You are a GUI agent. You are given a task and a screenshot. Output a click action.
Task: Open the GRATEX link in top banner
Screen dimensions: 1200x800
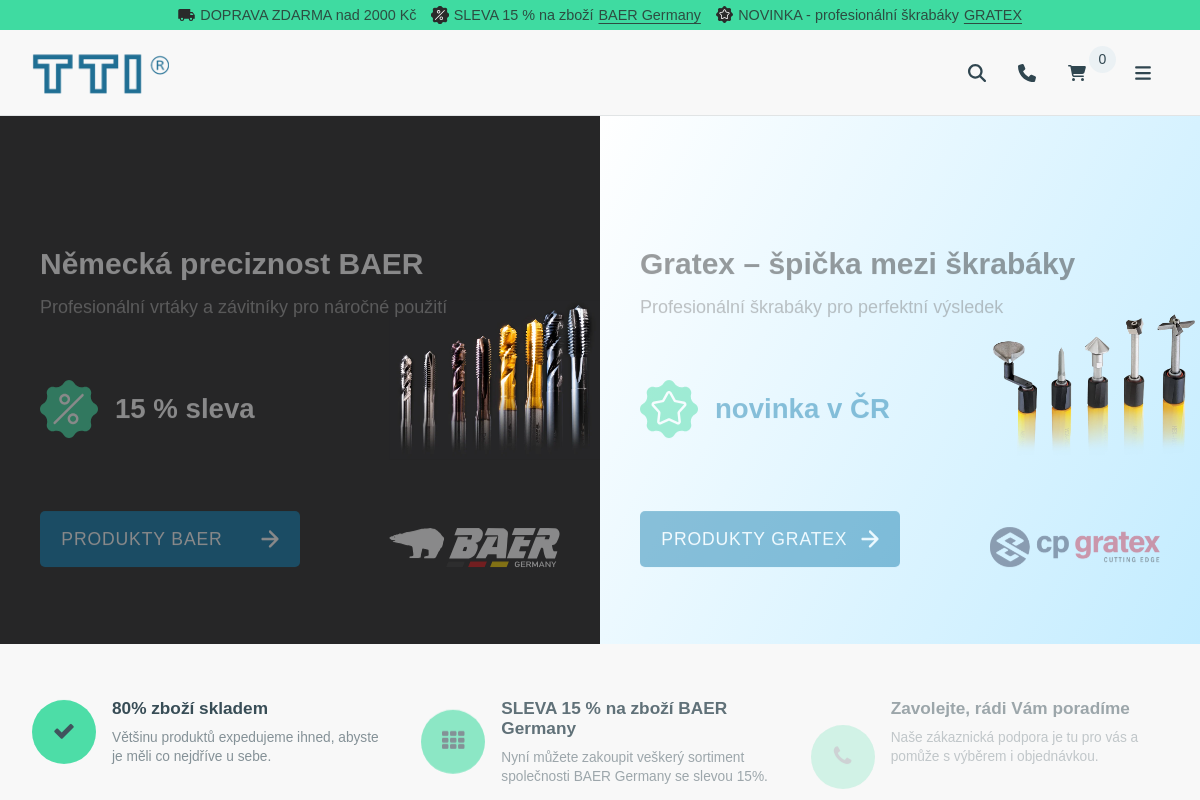pos(993,15)
